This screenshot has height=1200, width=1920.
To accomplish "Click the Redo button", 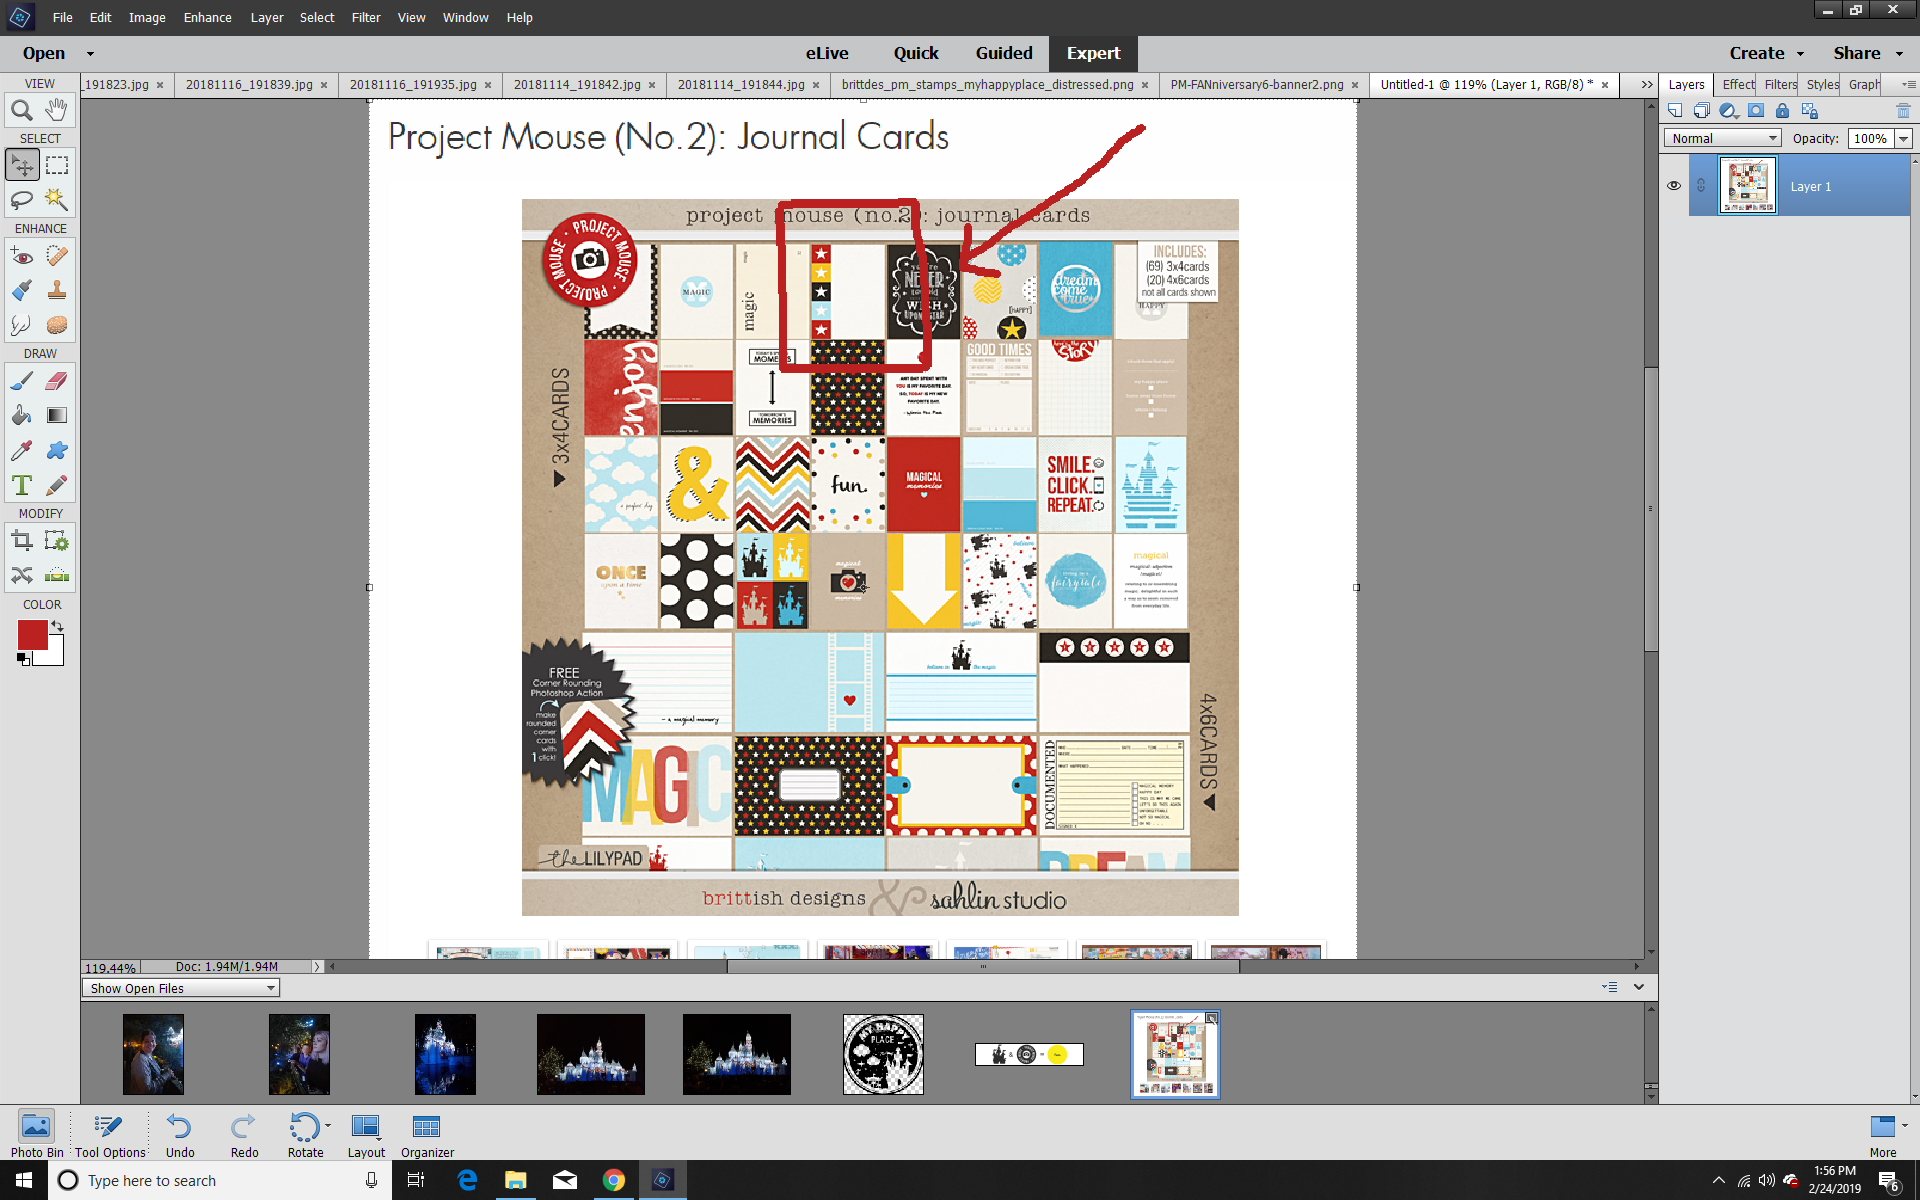I will [x=244, y=1134].
